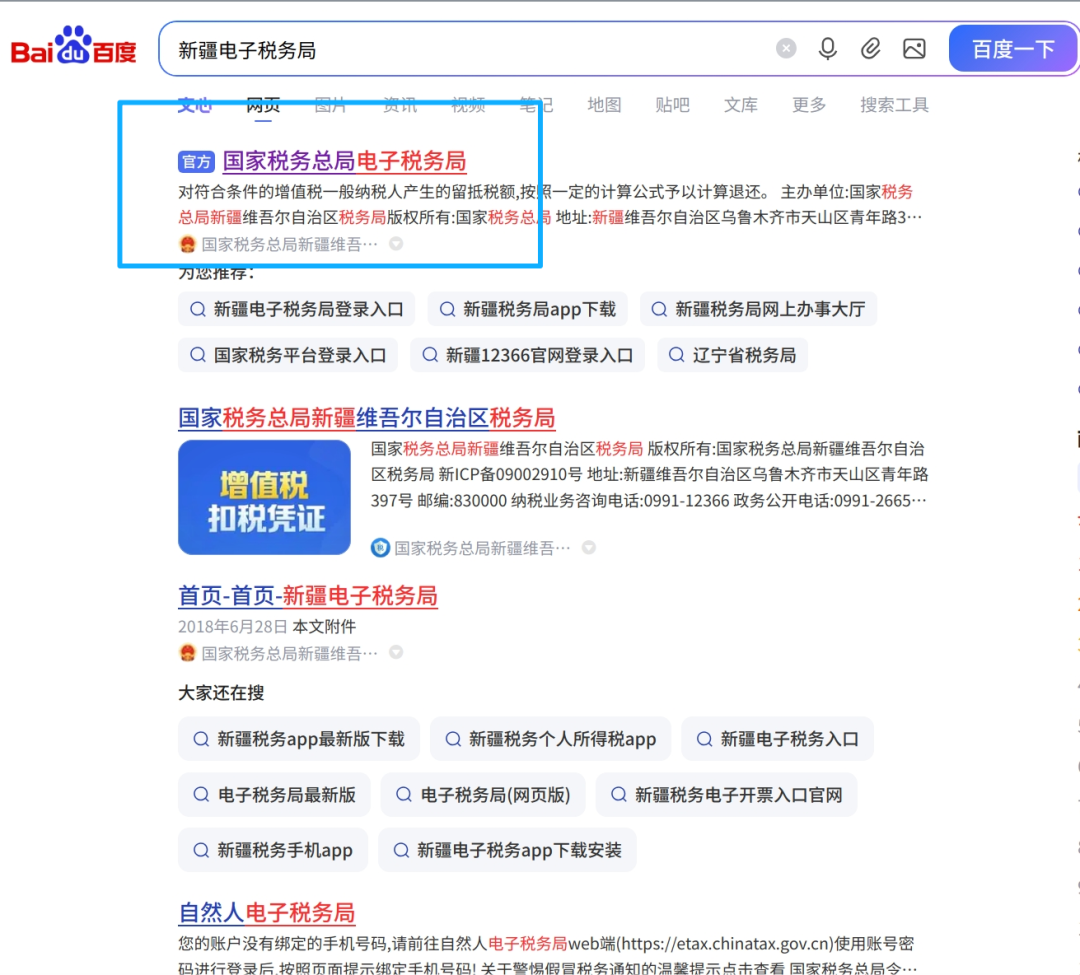Search related 电子税务局最新版
The height and width of the screenshot is (975, 1080).
[x=274, y=795]
